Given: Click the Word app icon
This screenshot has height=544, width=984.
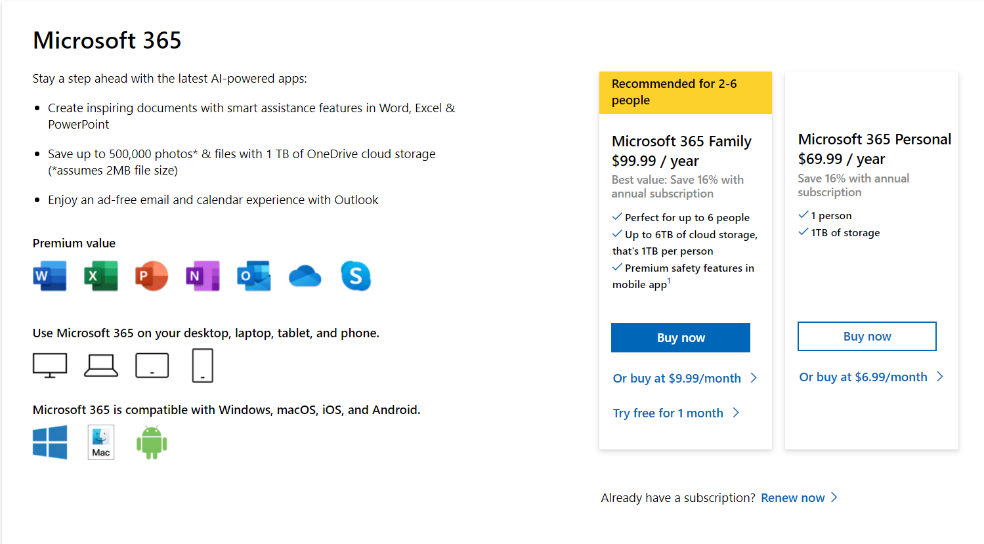Looking at the screenshot, I should [50, 276].
